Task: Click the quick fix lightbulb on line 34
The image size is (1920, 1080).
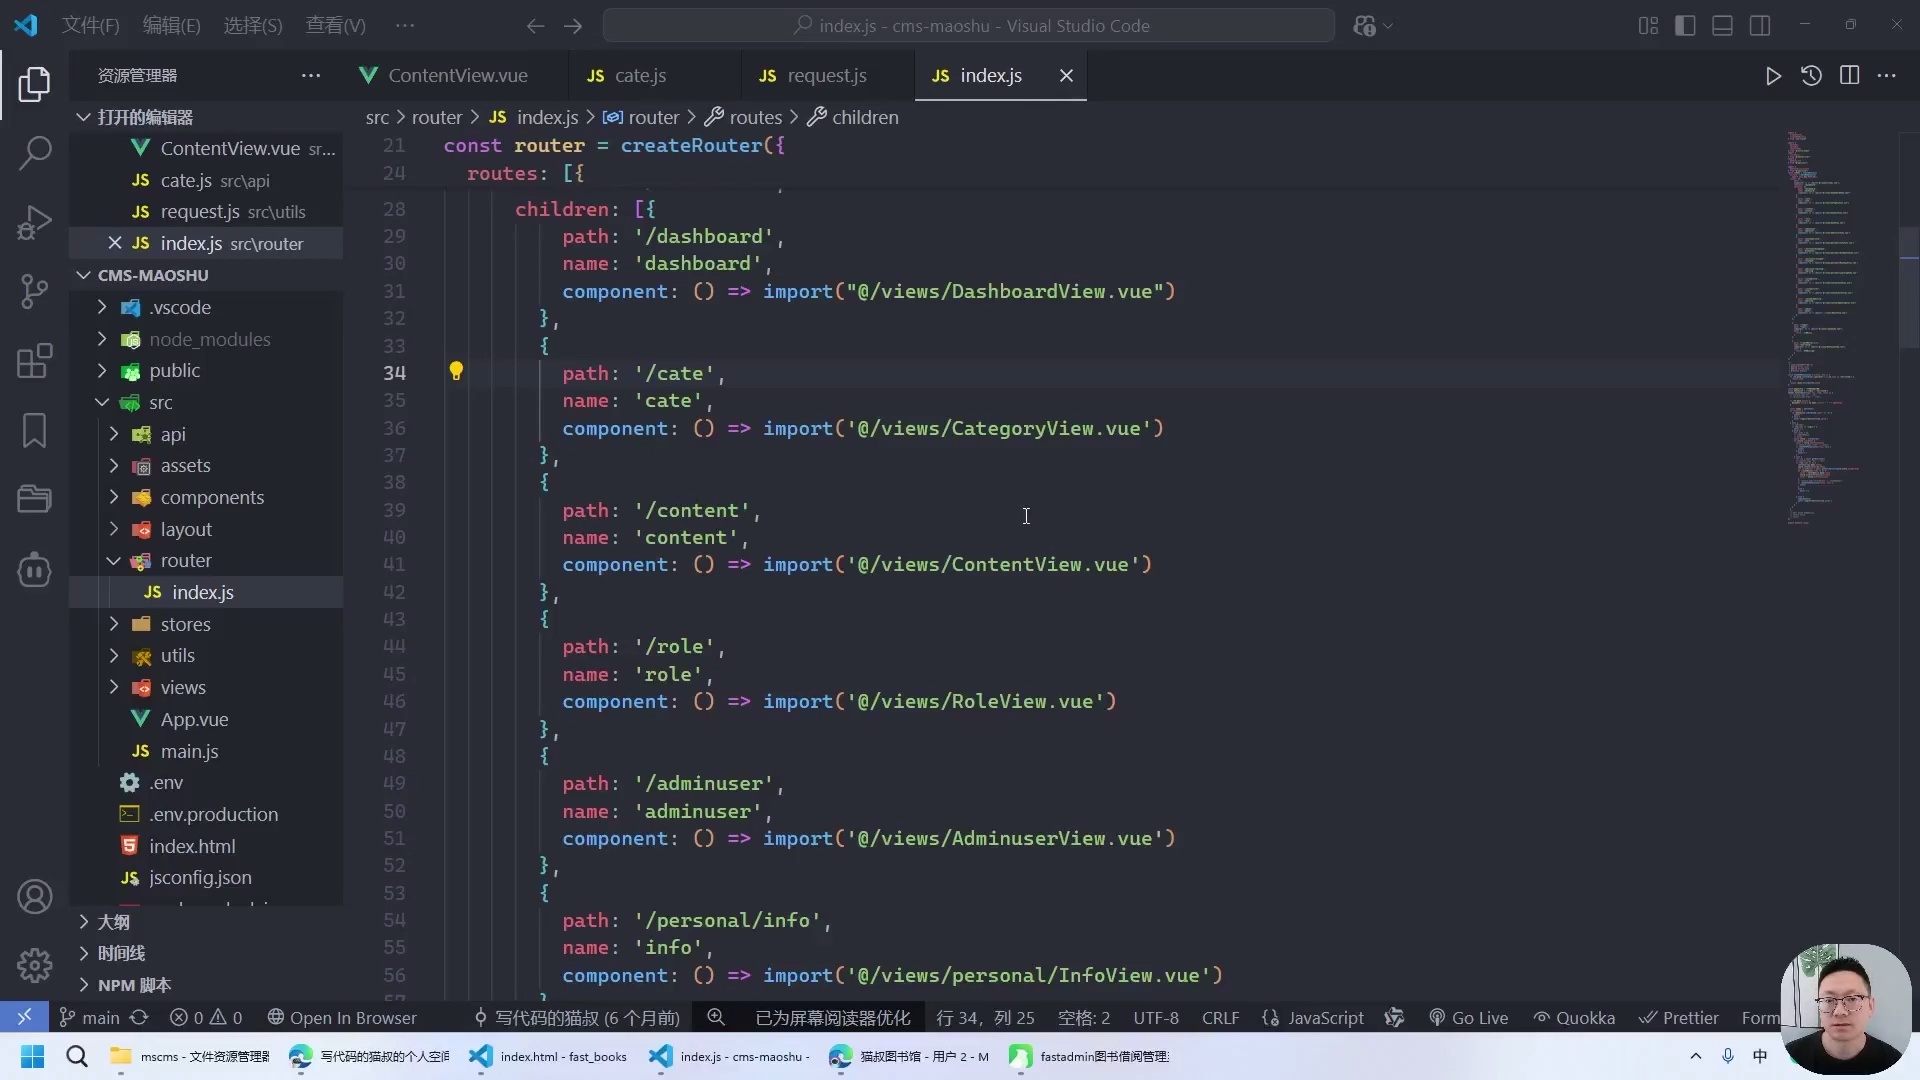Action: point(457,371)
